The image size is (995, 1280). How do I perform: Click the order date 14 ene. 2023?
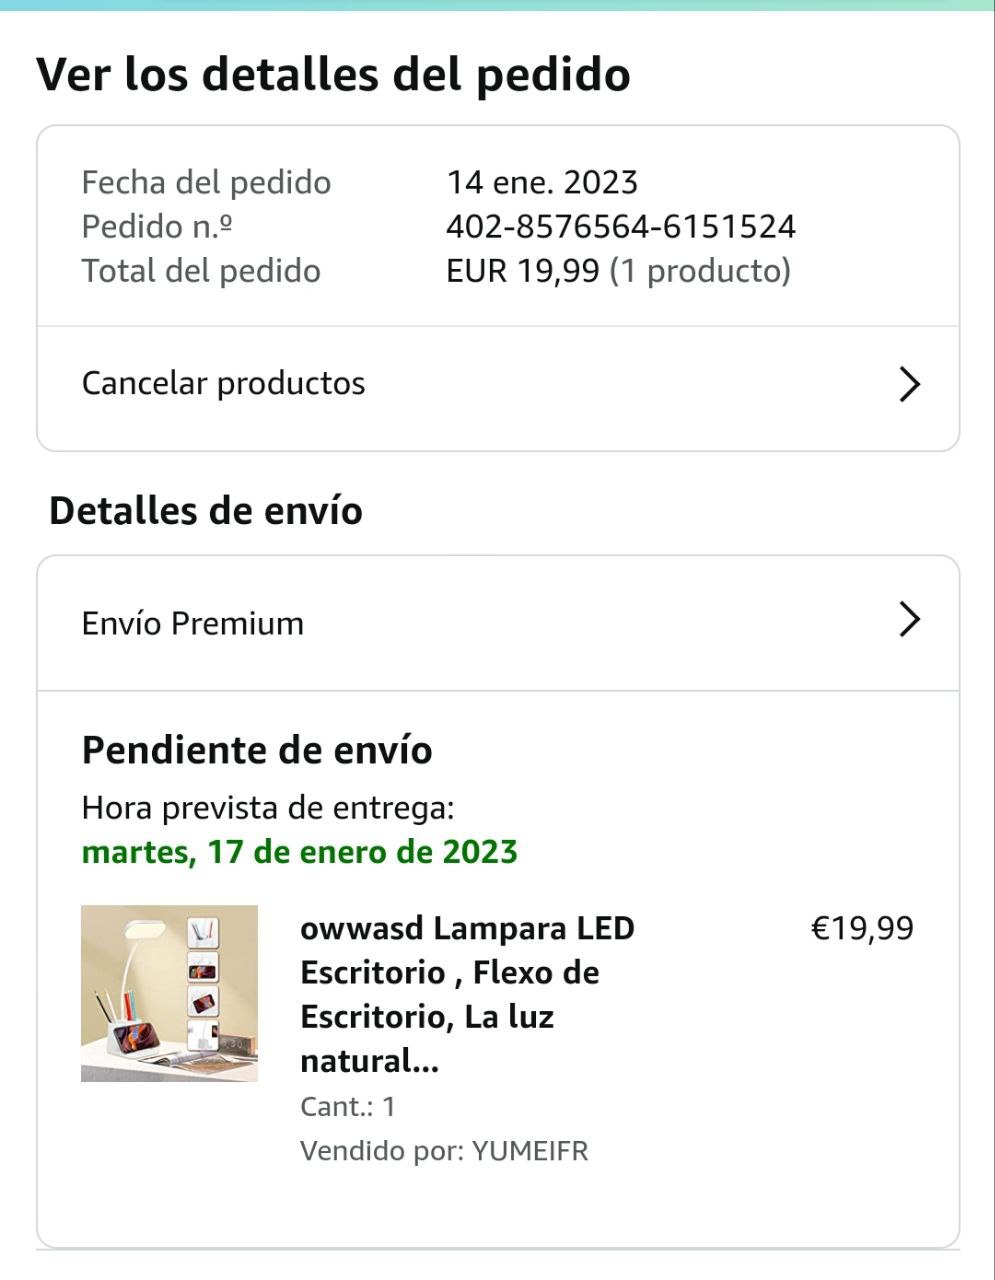[541, 182]
